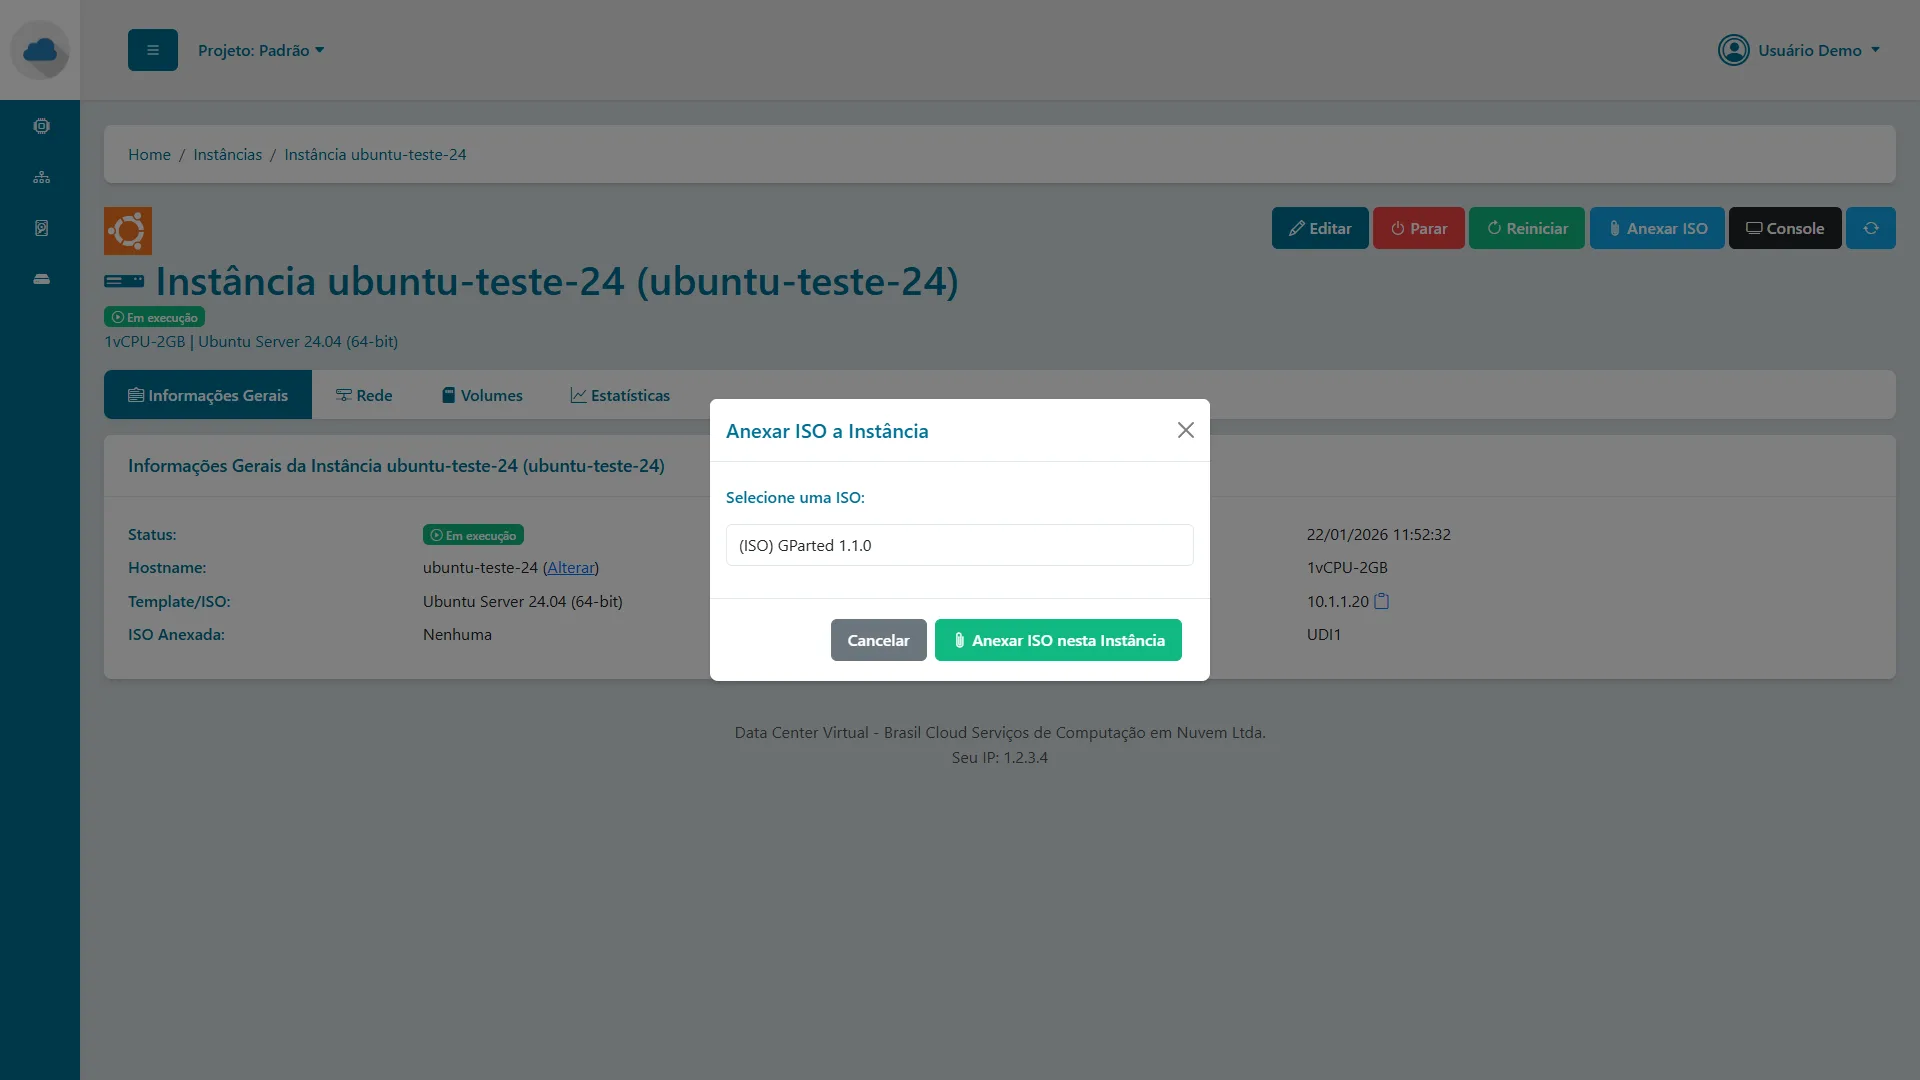Viewport: 1920px width, 1080px height.
Task: Switch to the Rede tab
Action: 364,394
